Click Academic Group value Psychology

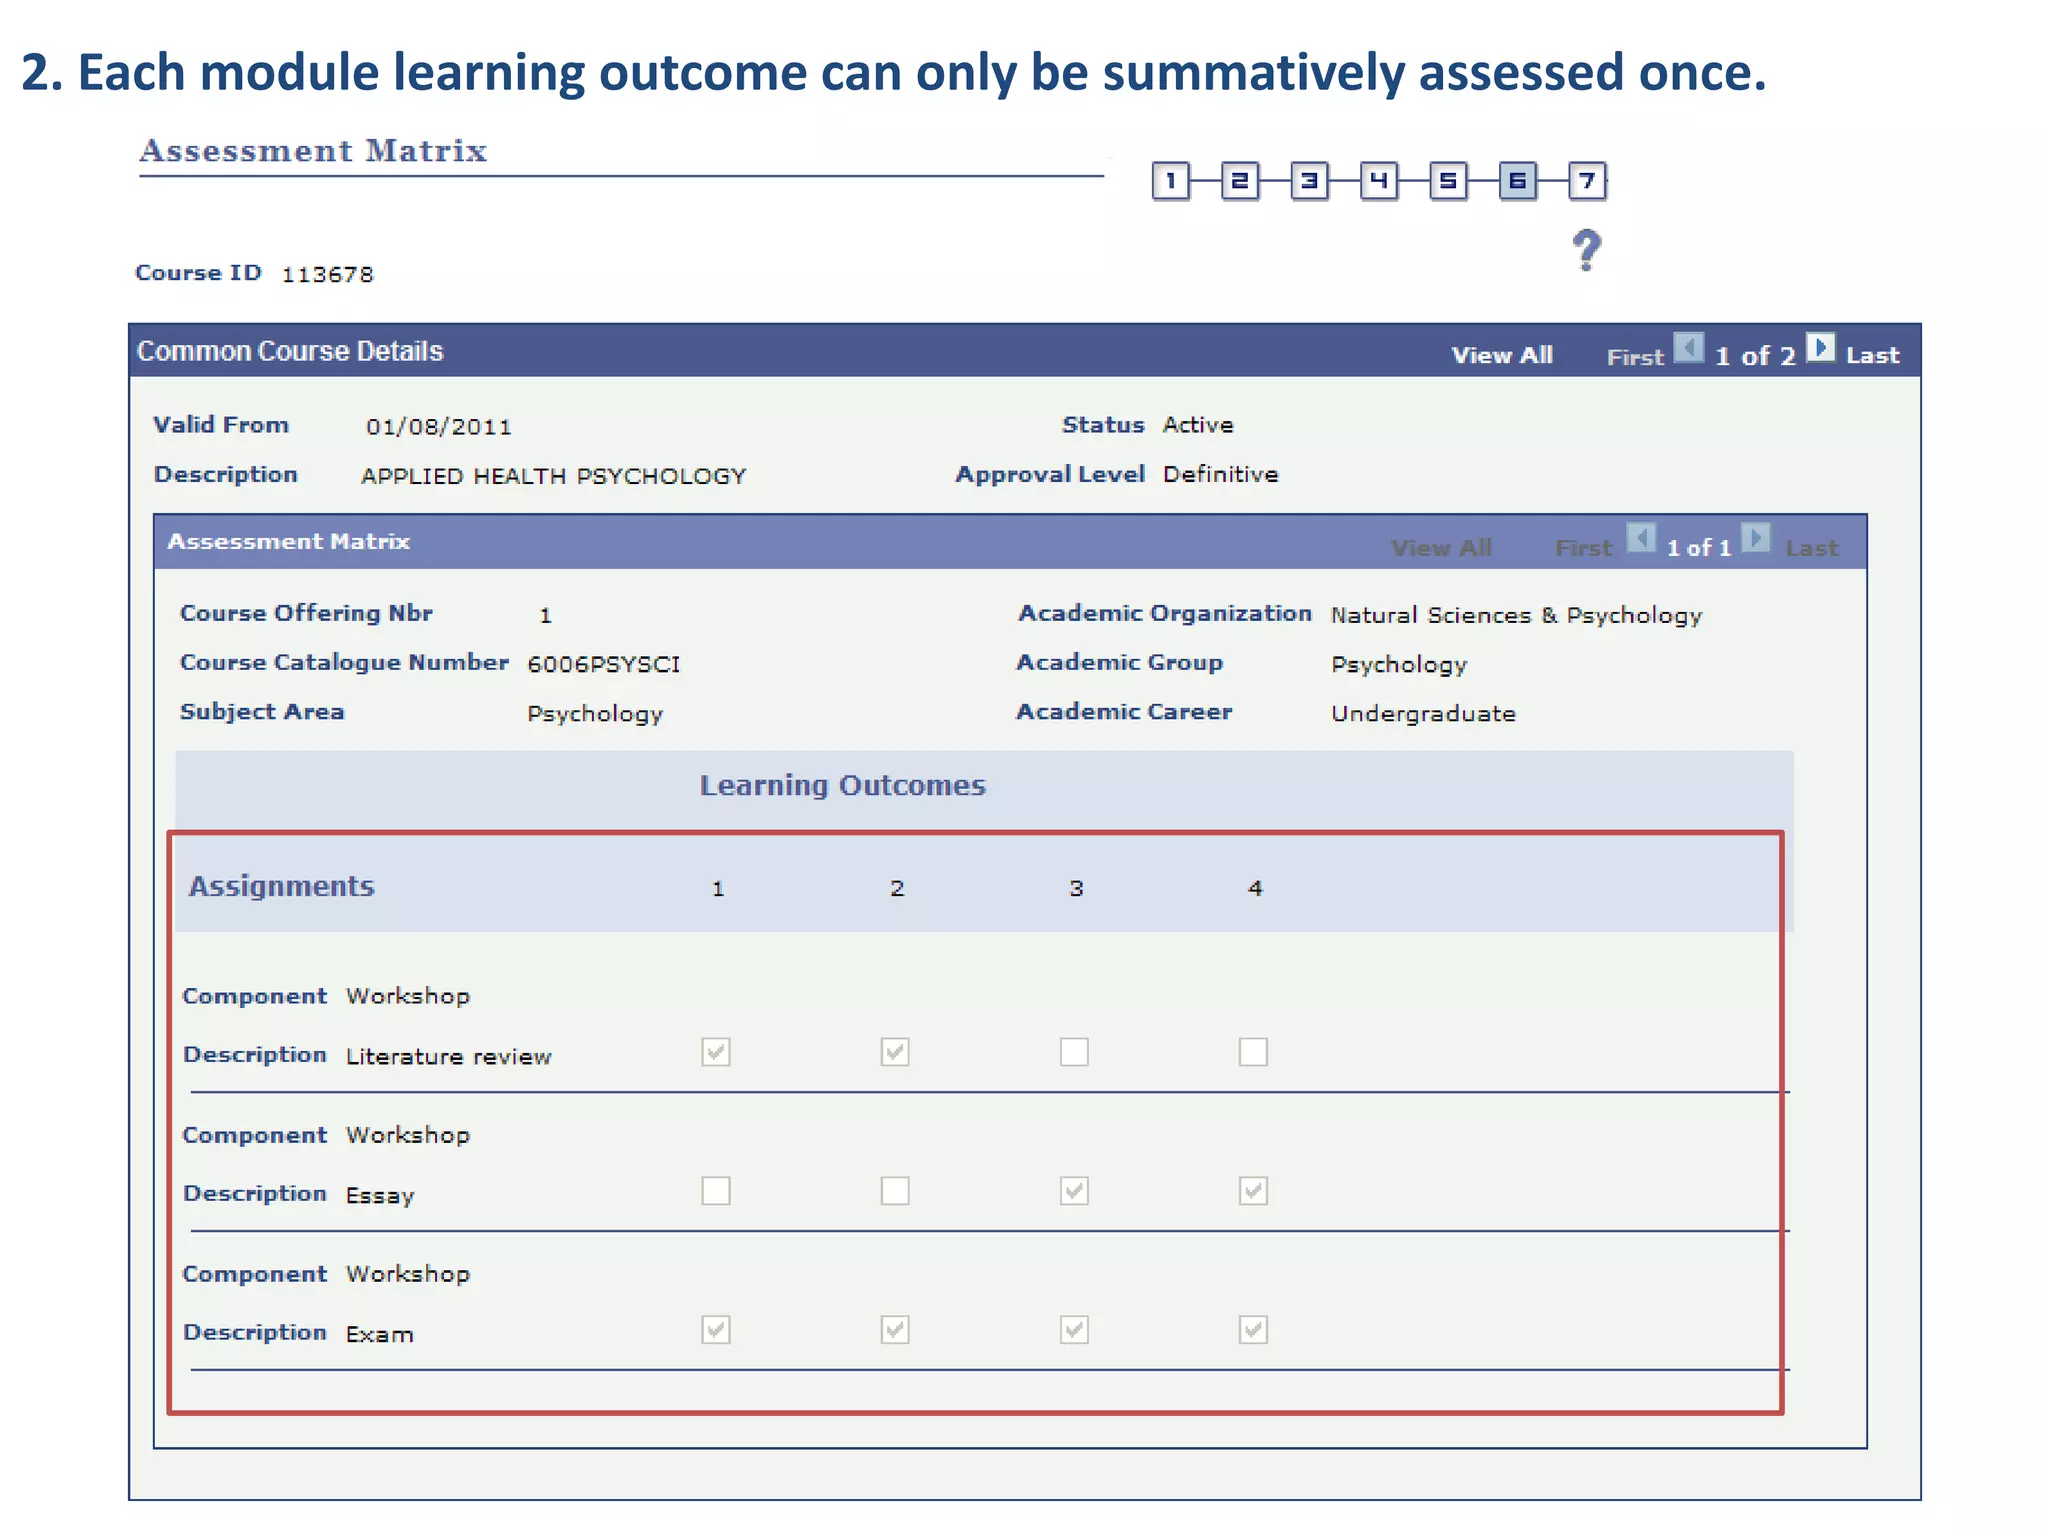click(x=1398, y=666)
